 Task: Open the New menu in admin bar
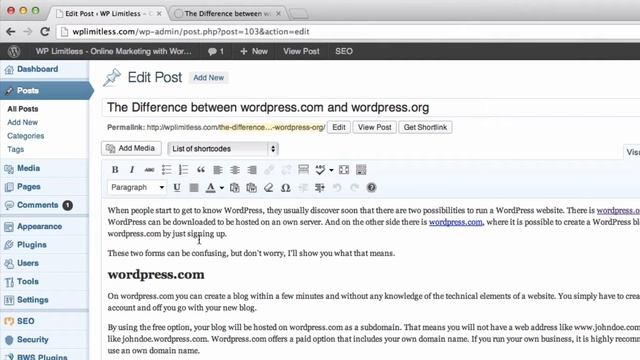[254, 51]
